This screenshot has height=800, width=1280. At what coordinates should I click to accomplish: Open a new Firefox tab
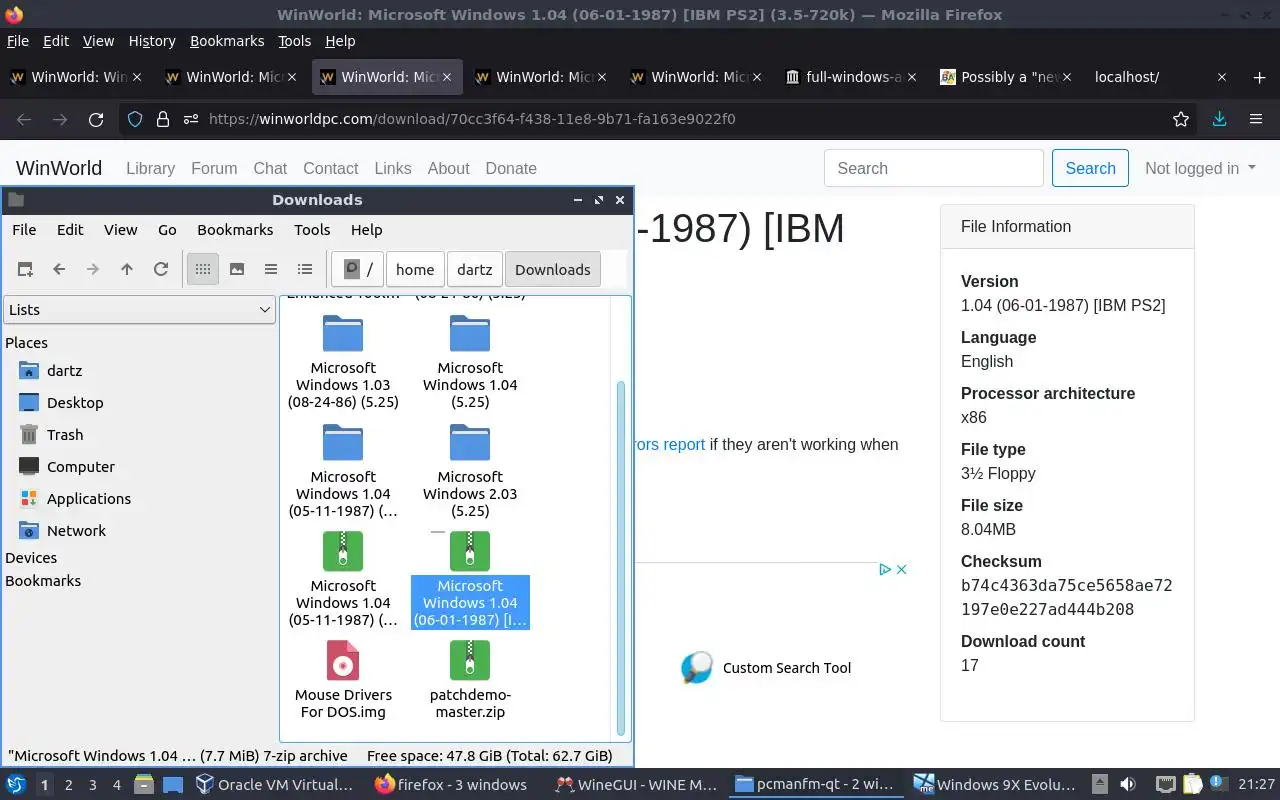click(1259, 77)
